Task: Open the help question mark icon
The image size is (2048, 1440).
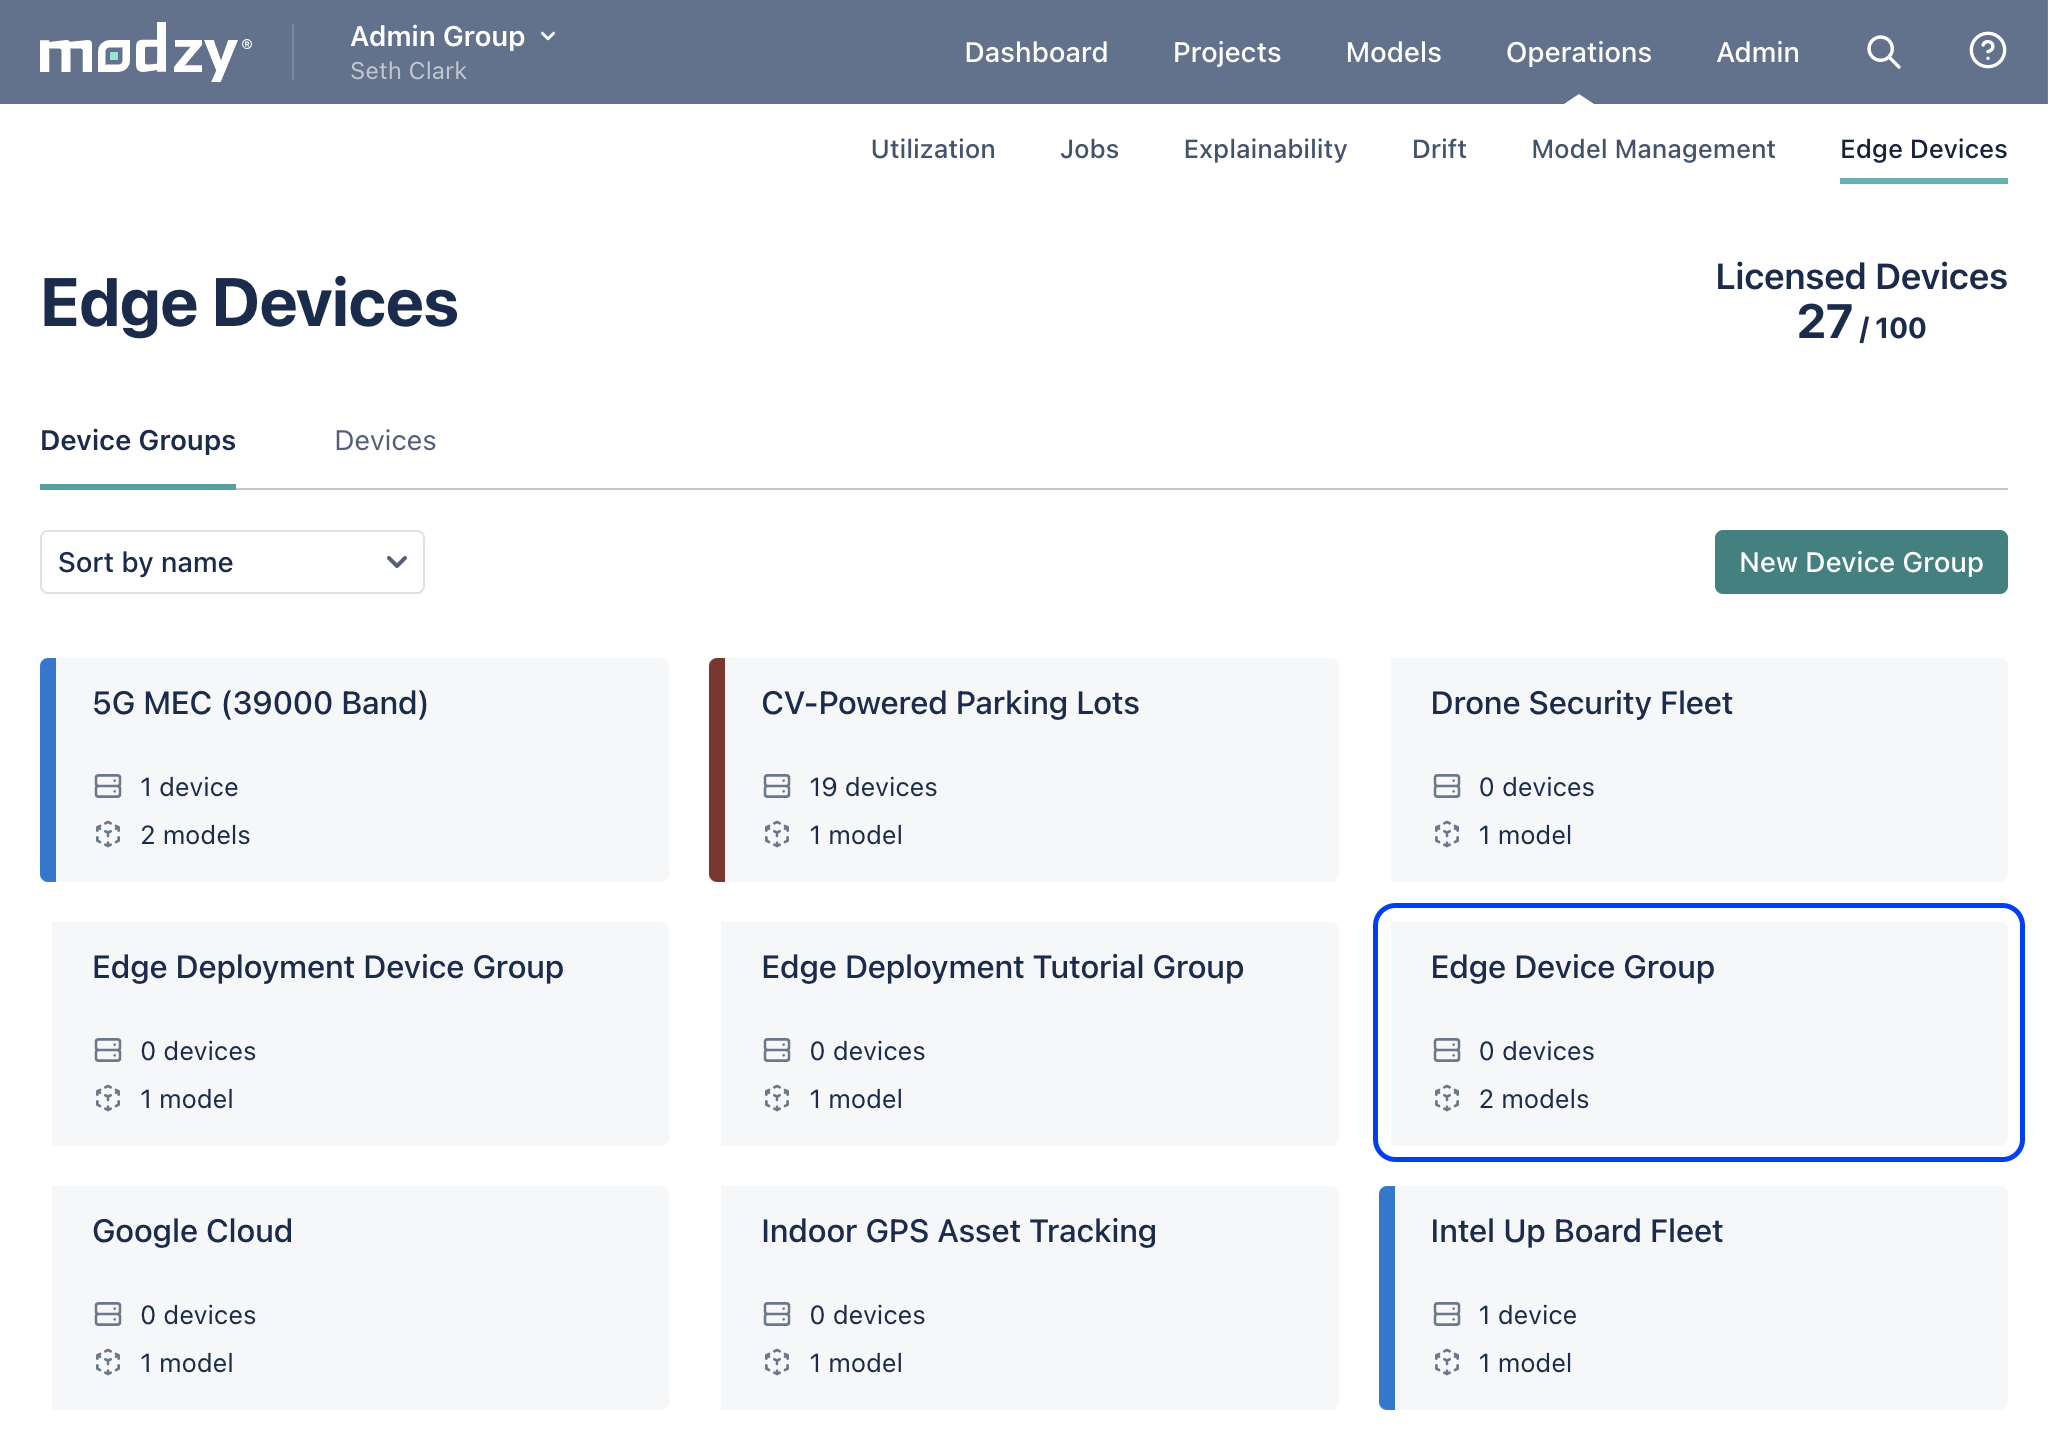Action: pyautogui.click(x=1987, y=51)
